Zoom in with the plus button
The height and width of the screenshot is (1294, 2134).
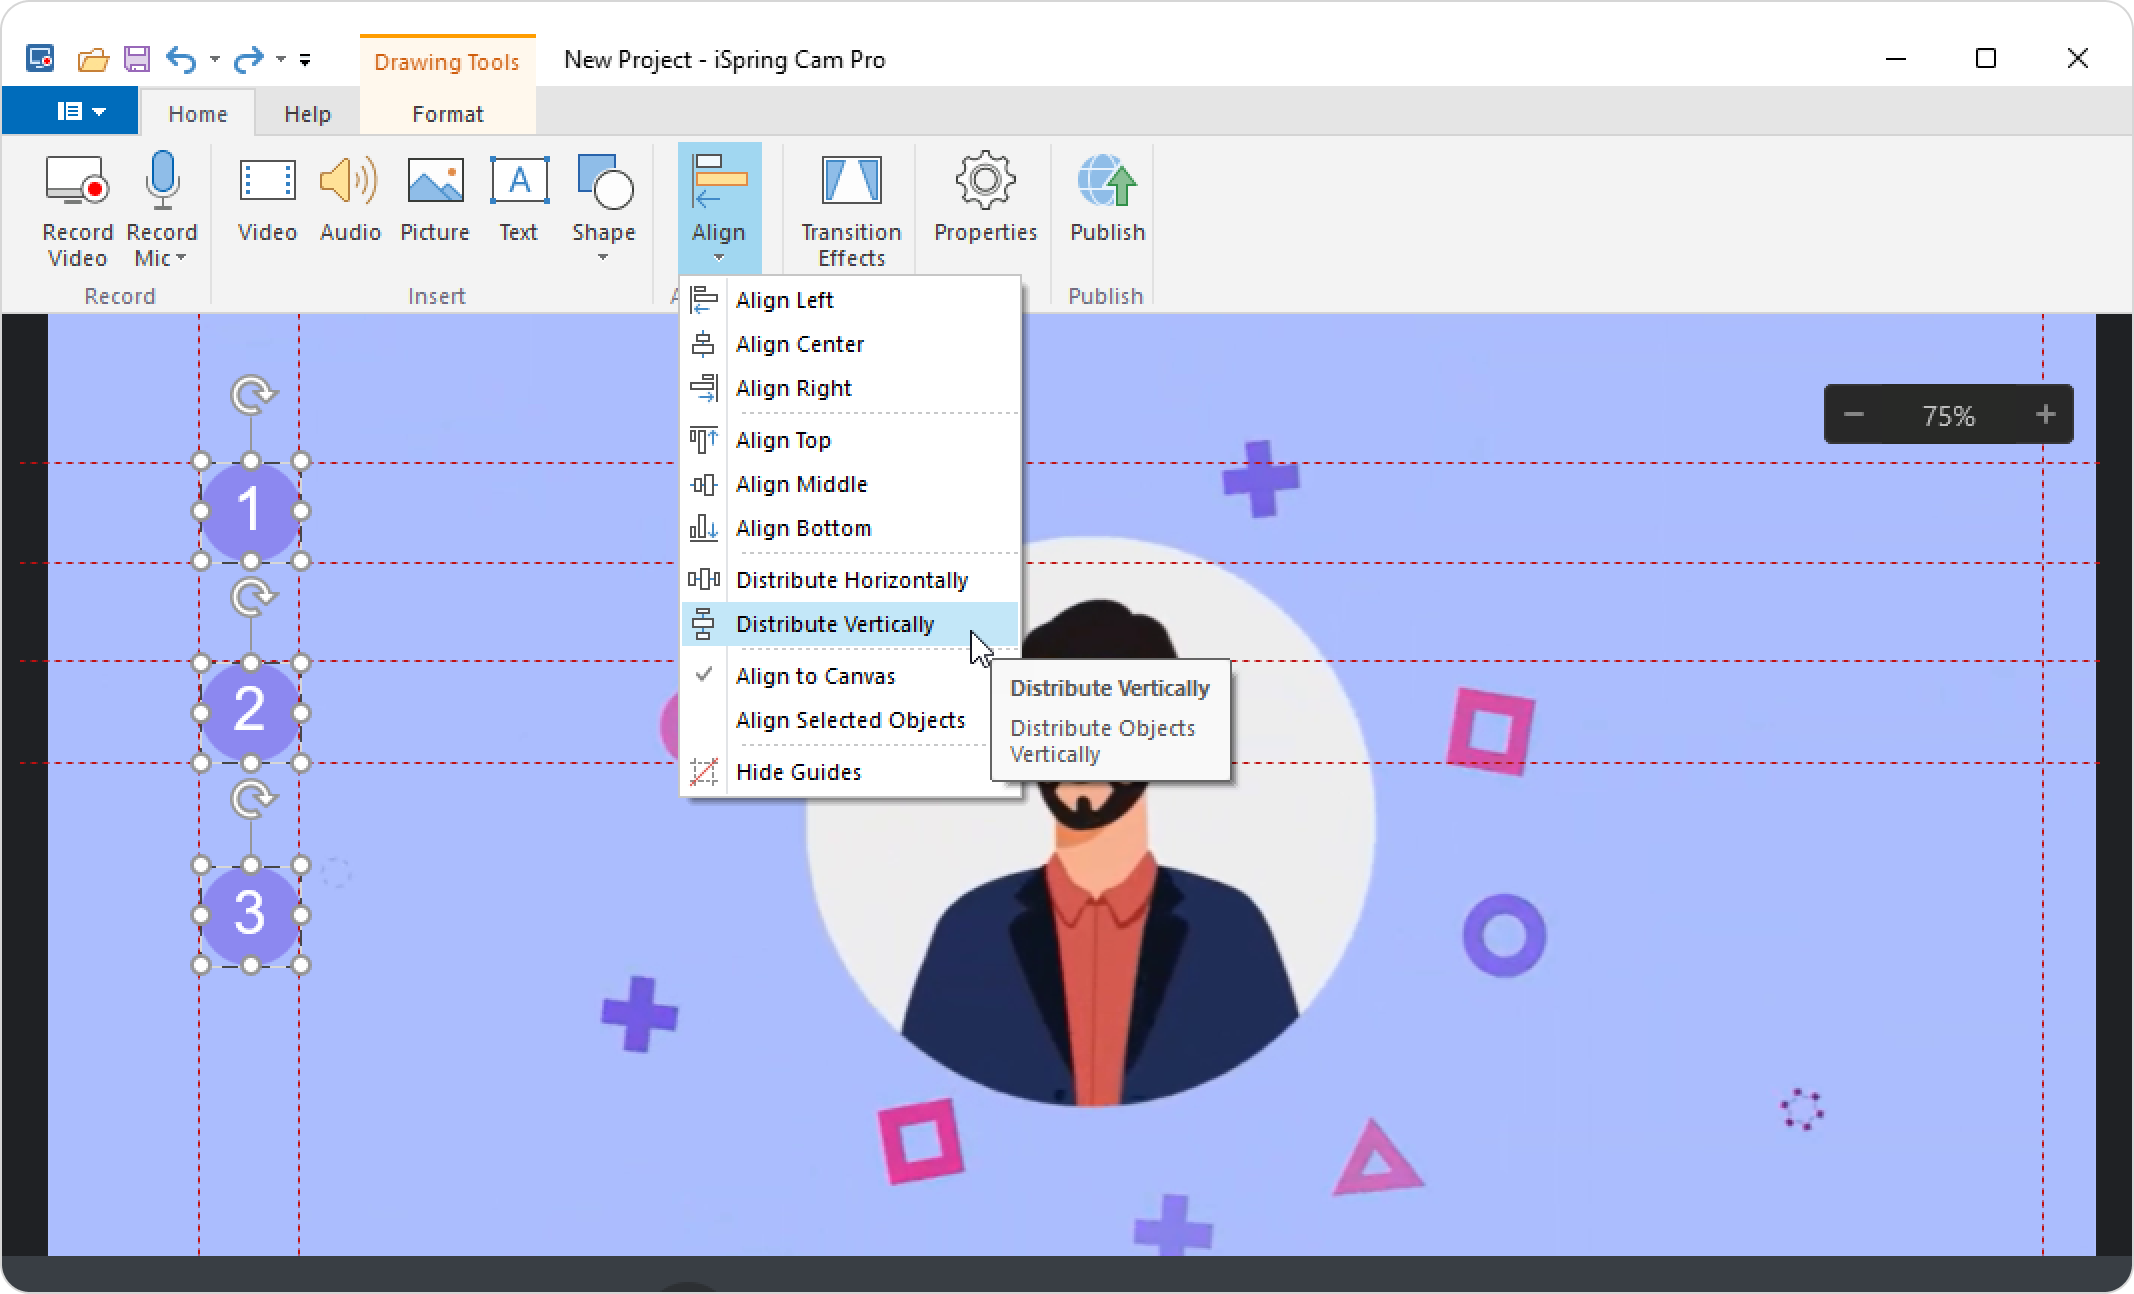(x=2045, y=414)
